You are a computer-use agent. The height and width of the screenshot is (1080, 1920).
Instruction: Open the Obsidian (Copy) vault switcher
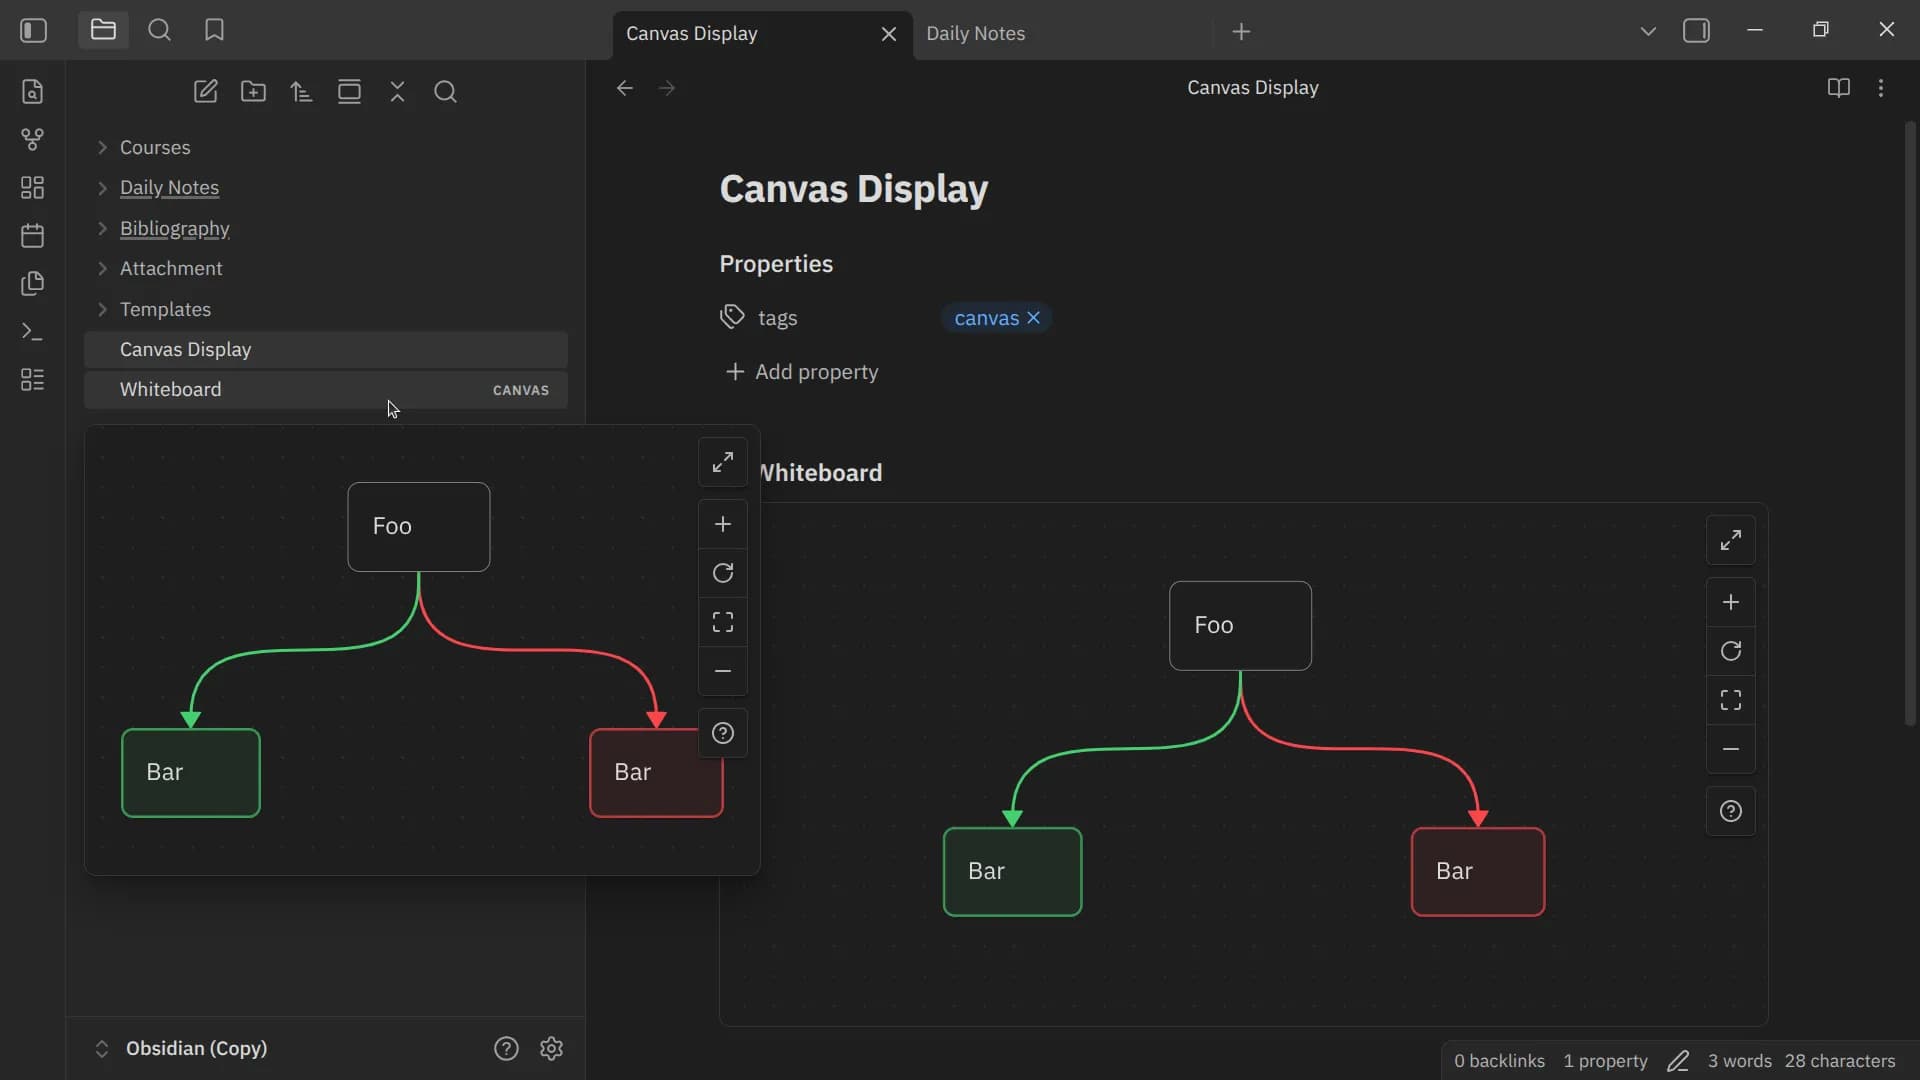(183, 1049)
